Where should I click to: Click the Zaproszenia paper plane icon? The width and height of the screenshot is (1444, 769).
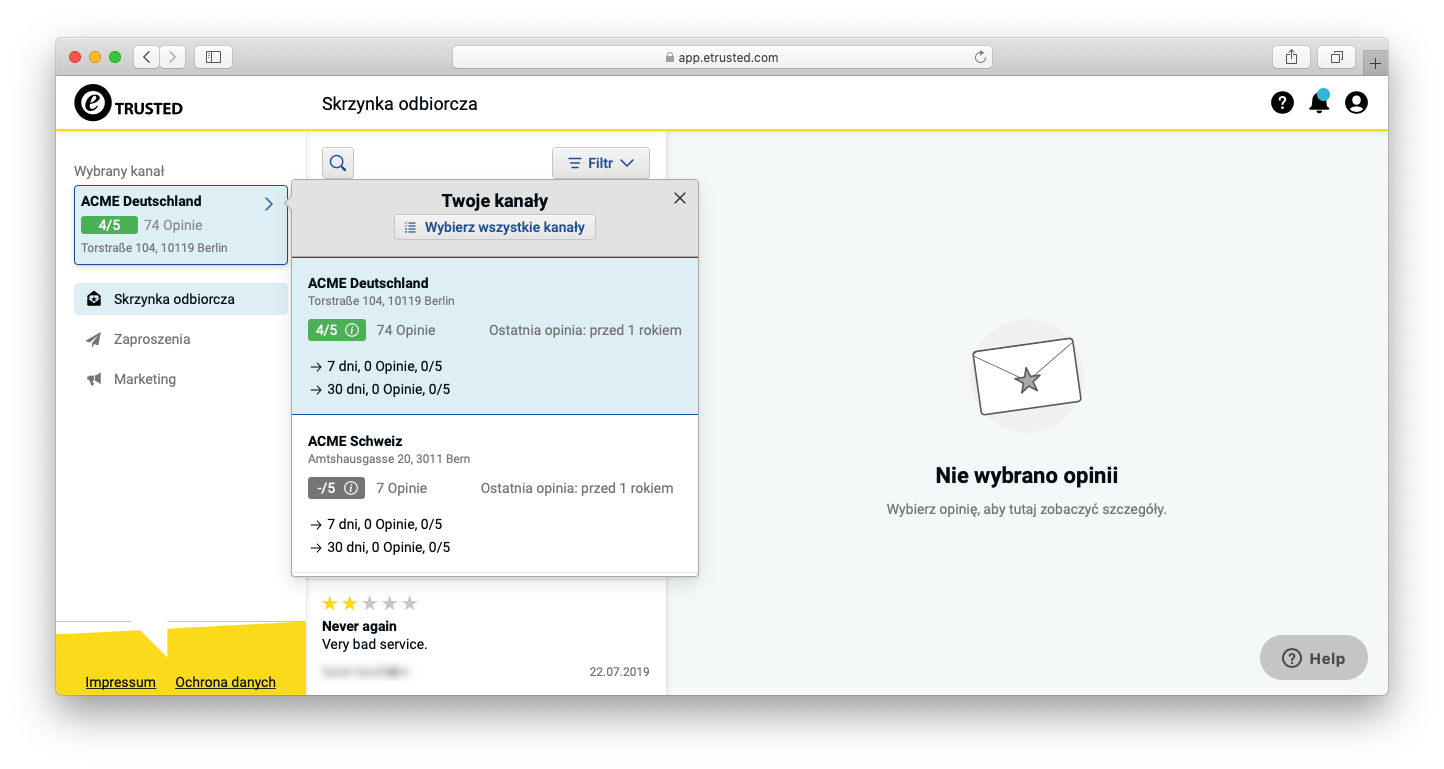(94, 339)
